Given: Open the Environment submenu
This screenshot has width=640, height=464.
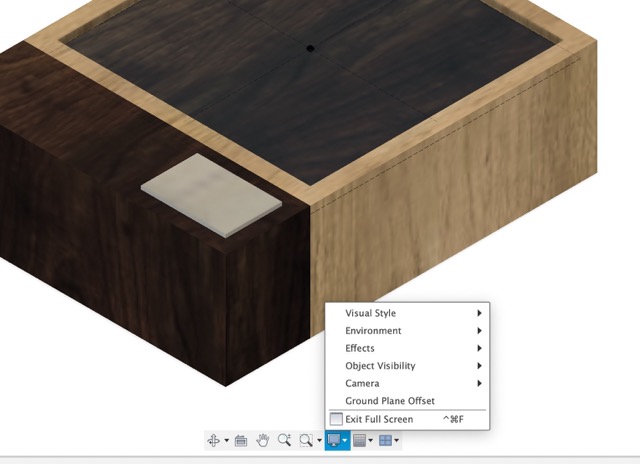Looking at the screenshot, I should [407, 331].
